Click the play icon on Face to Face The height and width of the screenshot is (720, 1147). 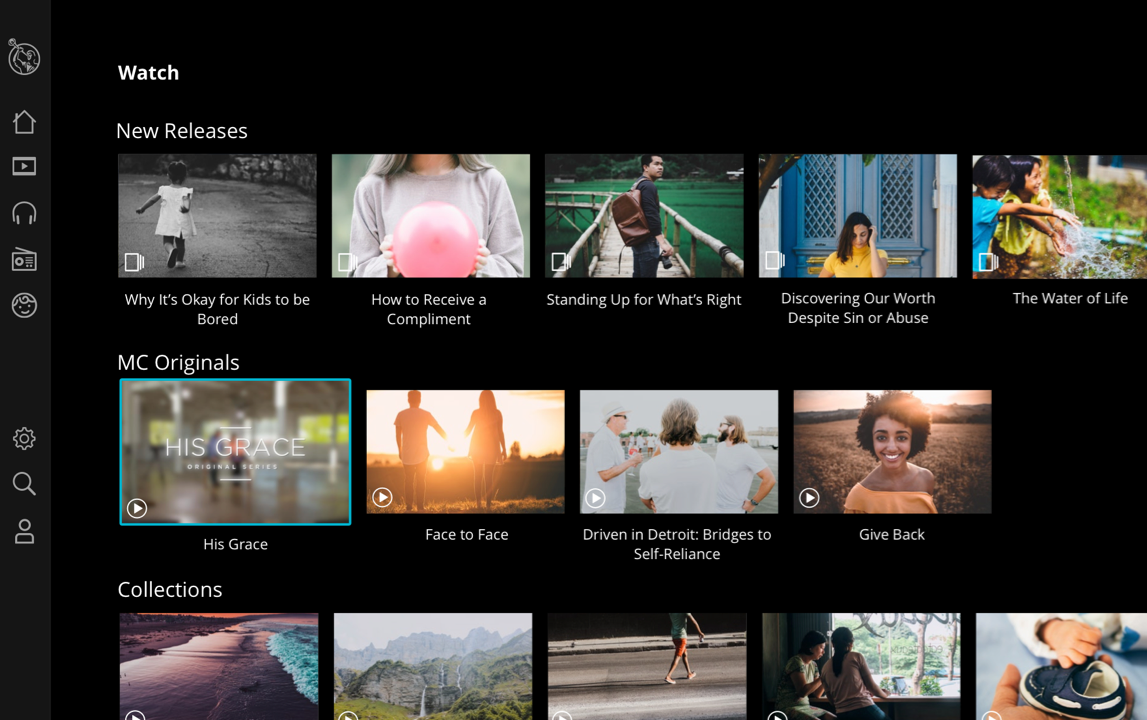click(x=382, y=498)
